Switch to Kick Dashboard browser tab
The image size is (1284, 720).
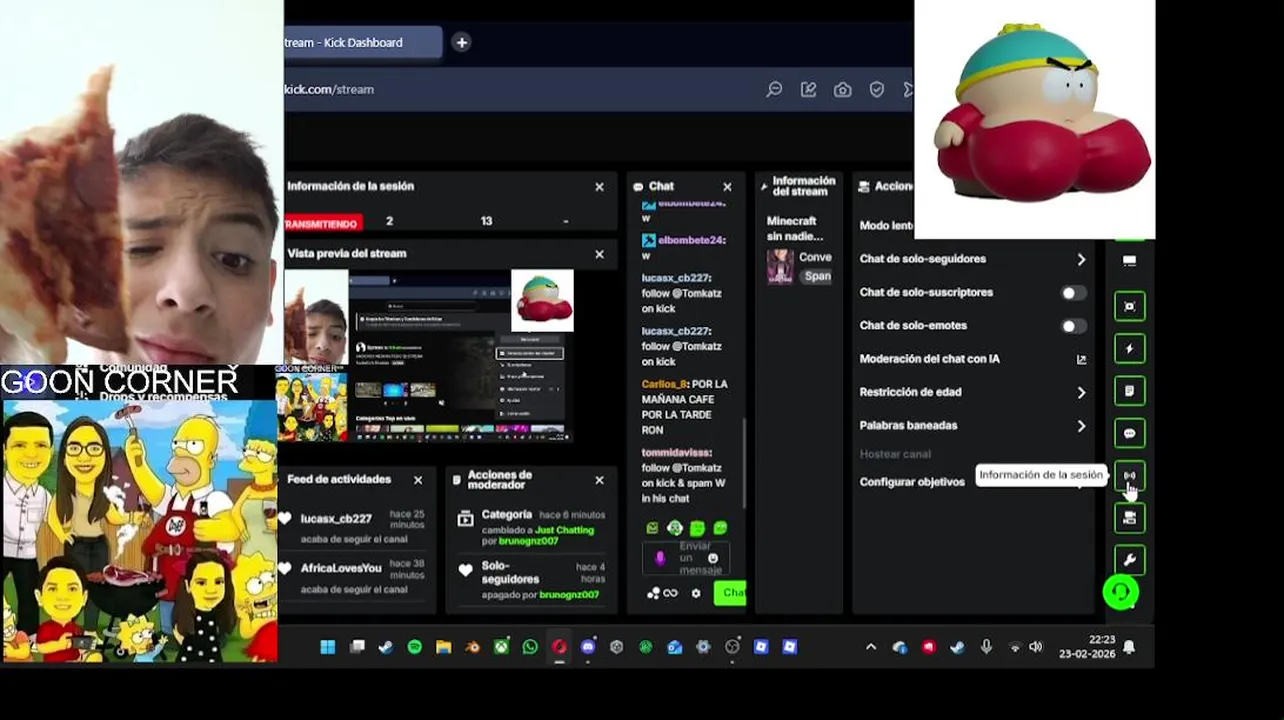point(362,42)
